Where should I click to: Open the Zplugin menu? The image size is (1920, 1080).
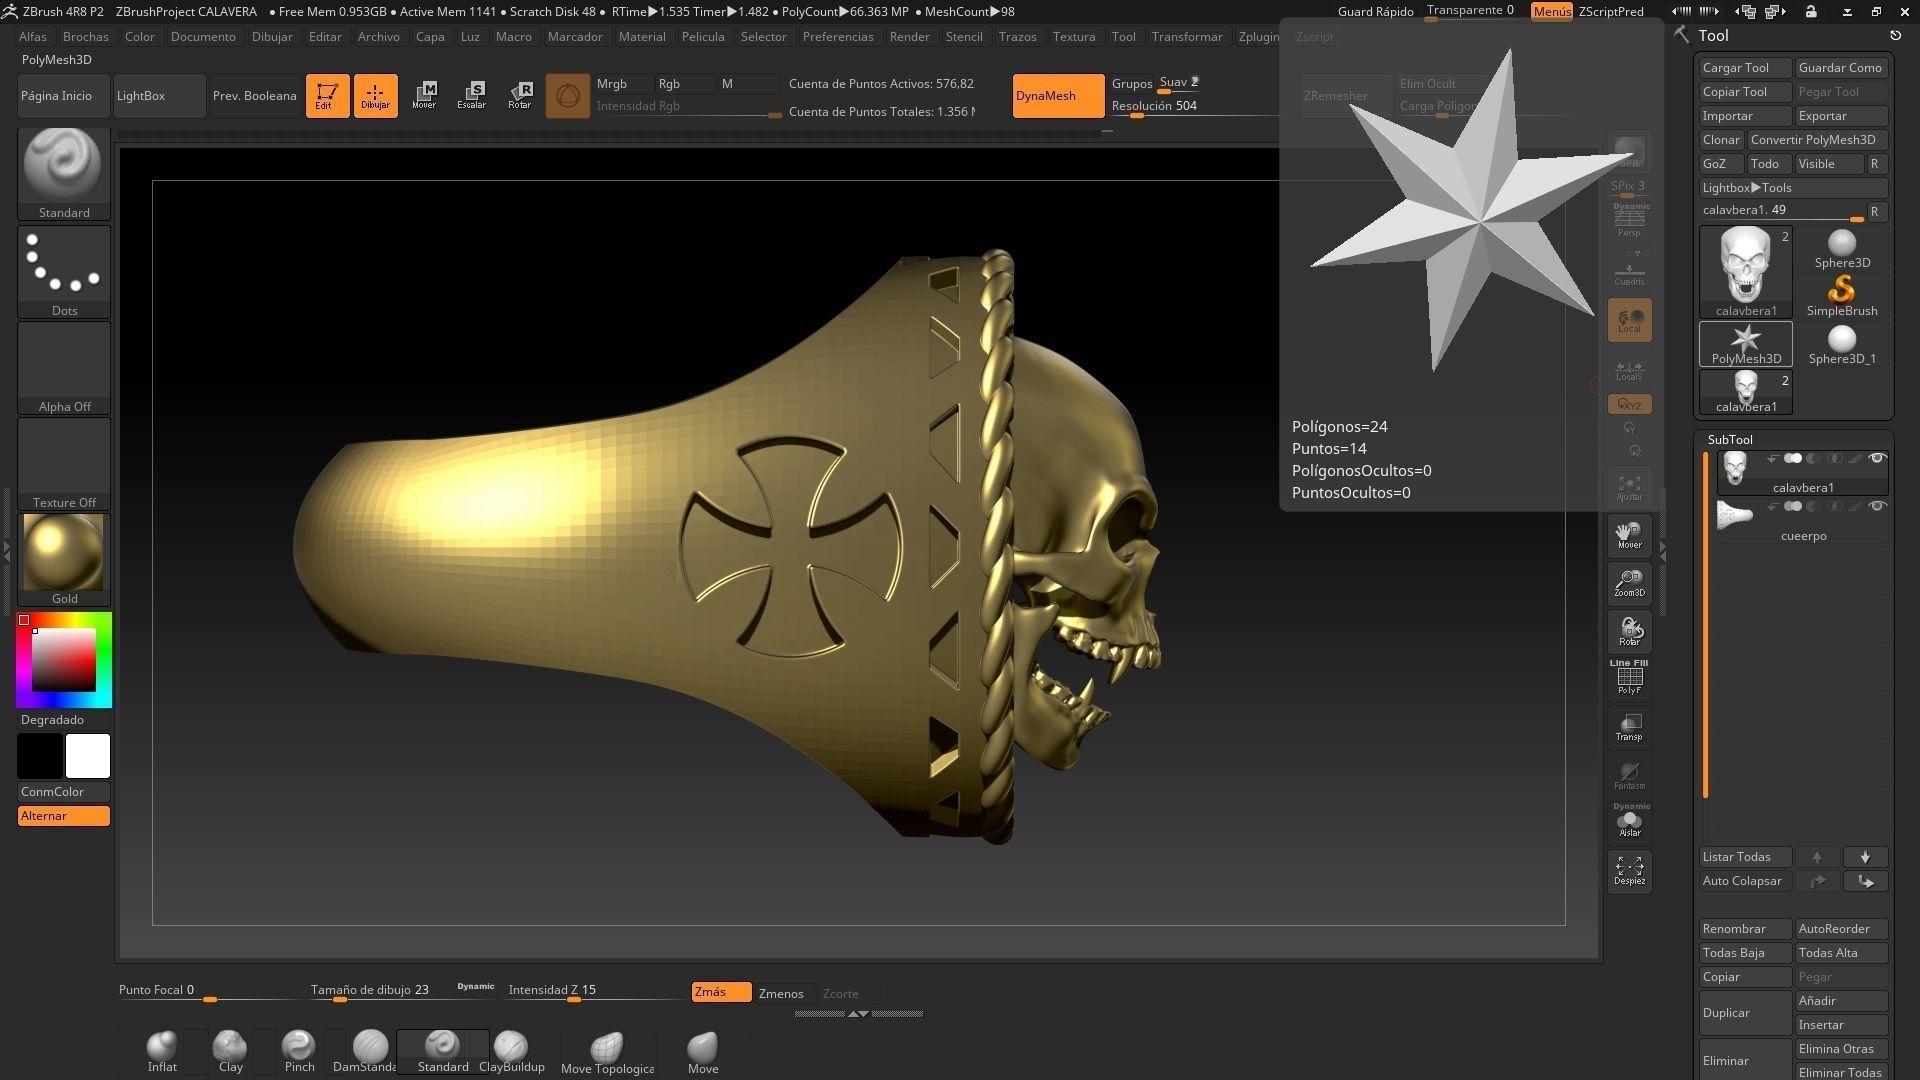pos(1258,37)
